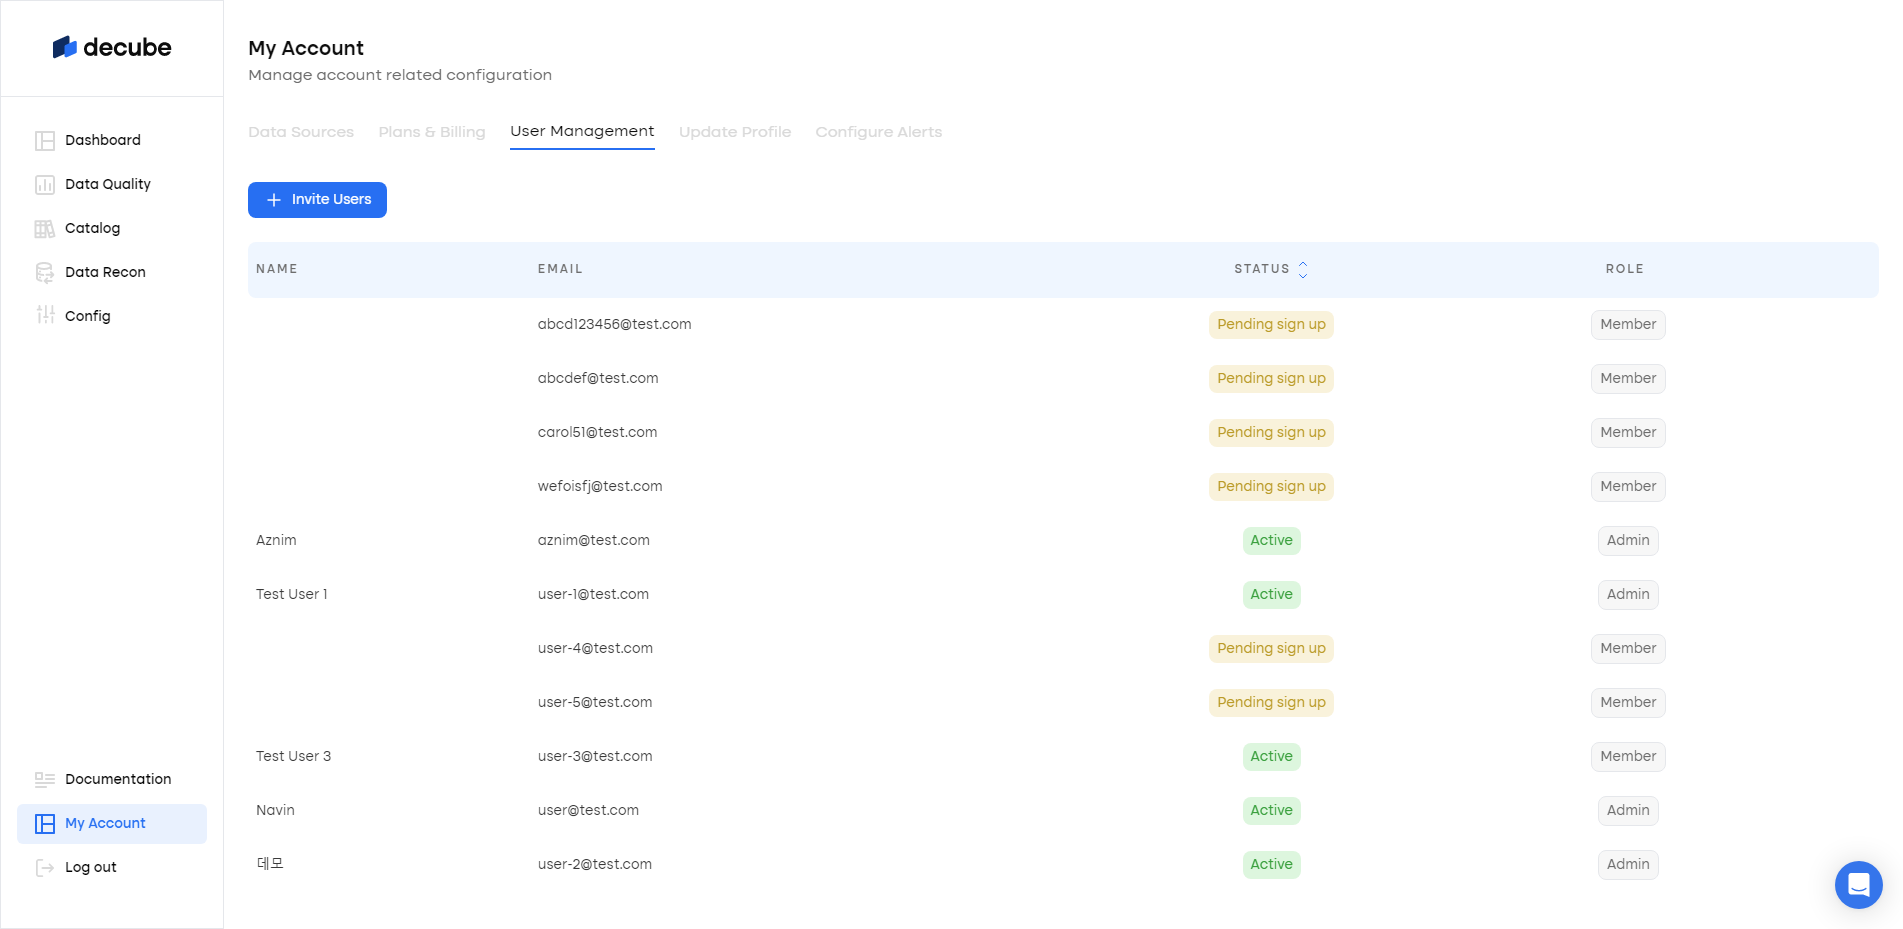Viewport: 1903px width, 929px height.
Task: Click the Active status for Navin
Action: click(x=1271, y=811)
